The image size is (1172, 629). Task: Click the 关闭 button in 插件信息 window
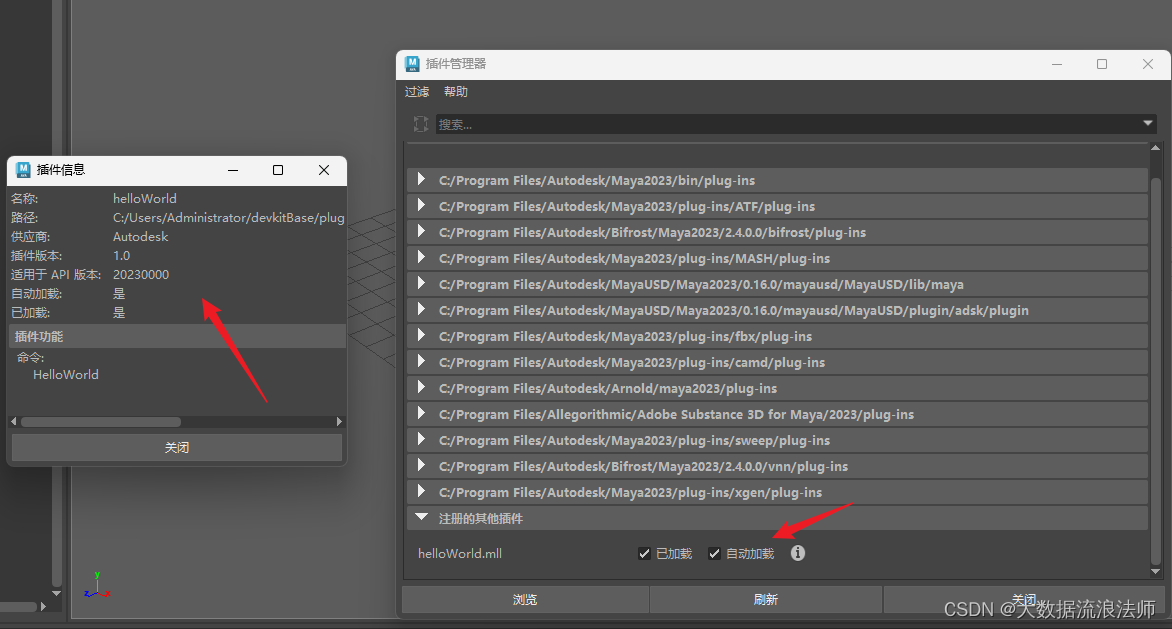(176, 447)
